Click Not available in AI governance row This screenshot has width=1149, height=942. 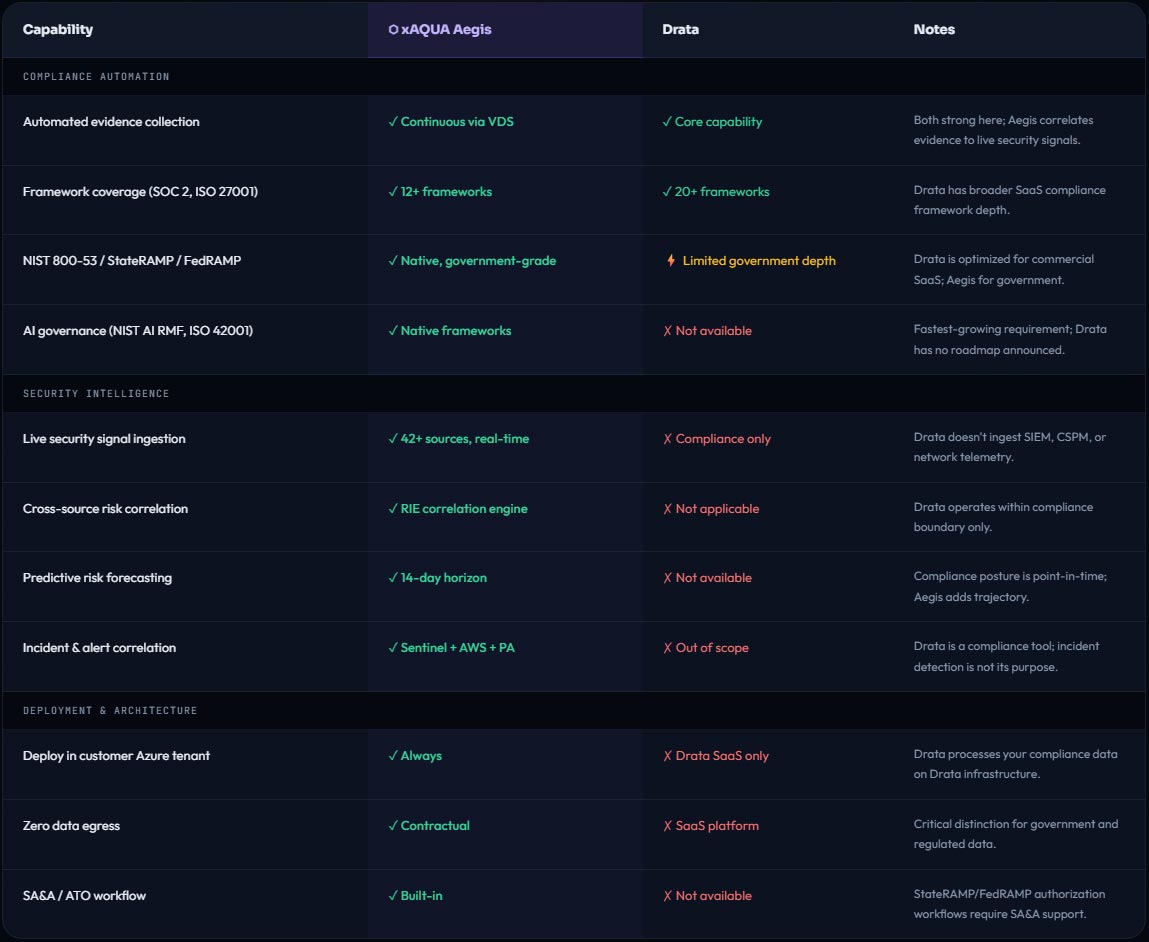tap(708, 330)
